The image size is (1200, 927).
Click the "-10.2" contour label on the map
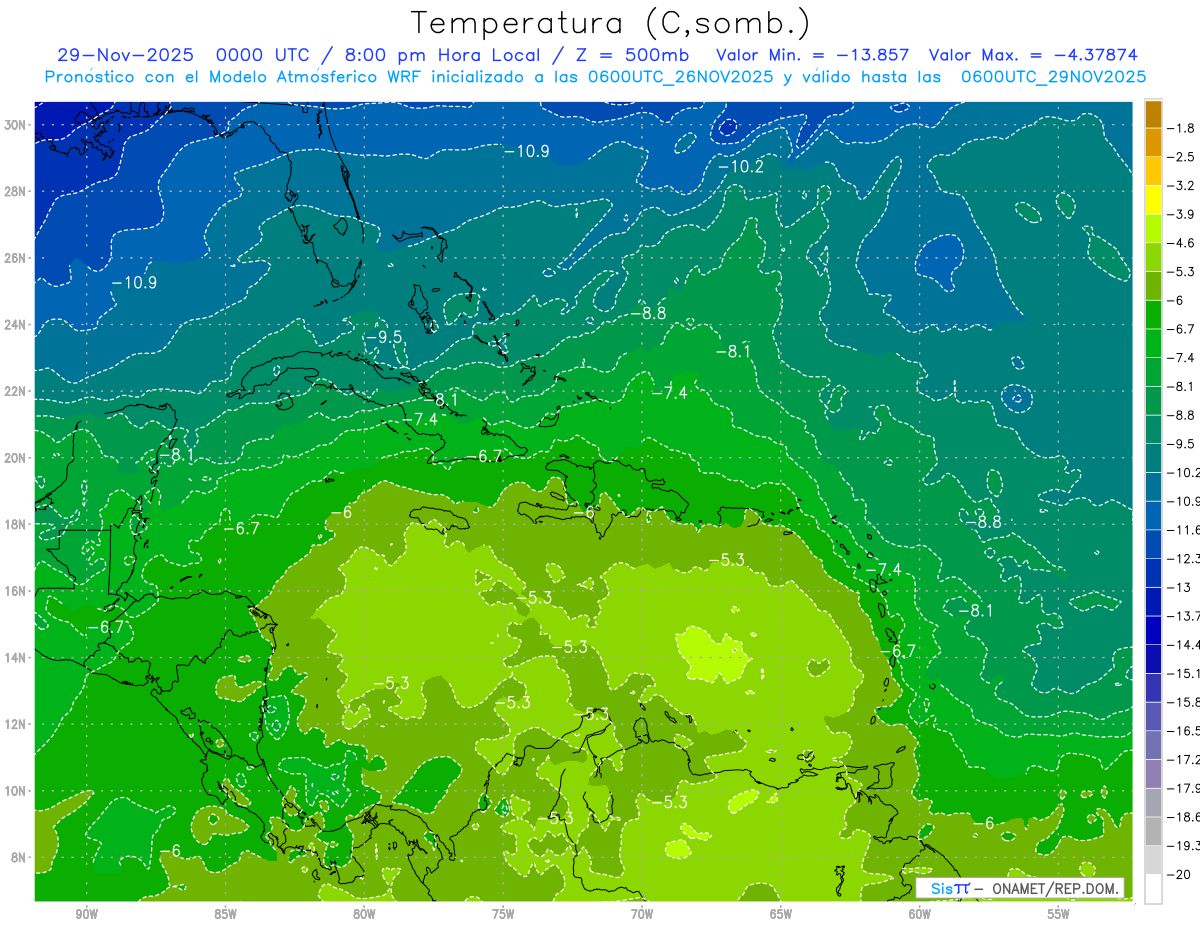[742, 167]
